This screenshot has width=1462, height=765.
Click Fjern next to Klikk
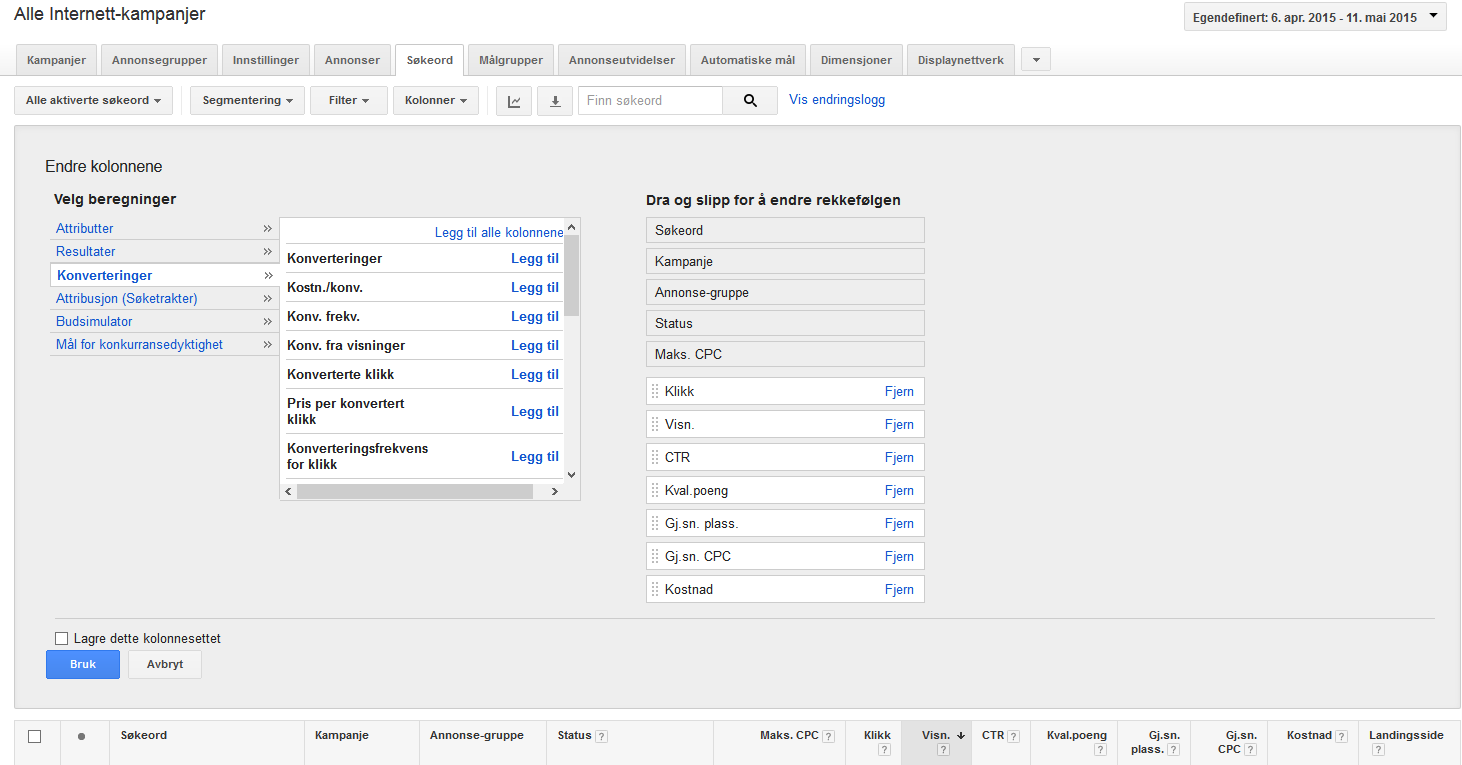(x=899, y=391)
